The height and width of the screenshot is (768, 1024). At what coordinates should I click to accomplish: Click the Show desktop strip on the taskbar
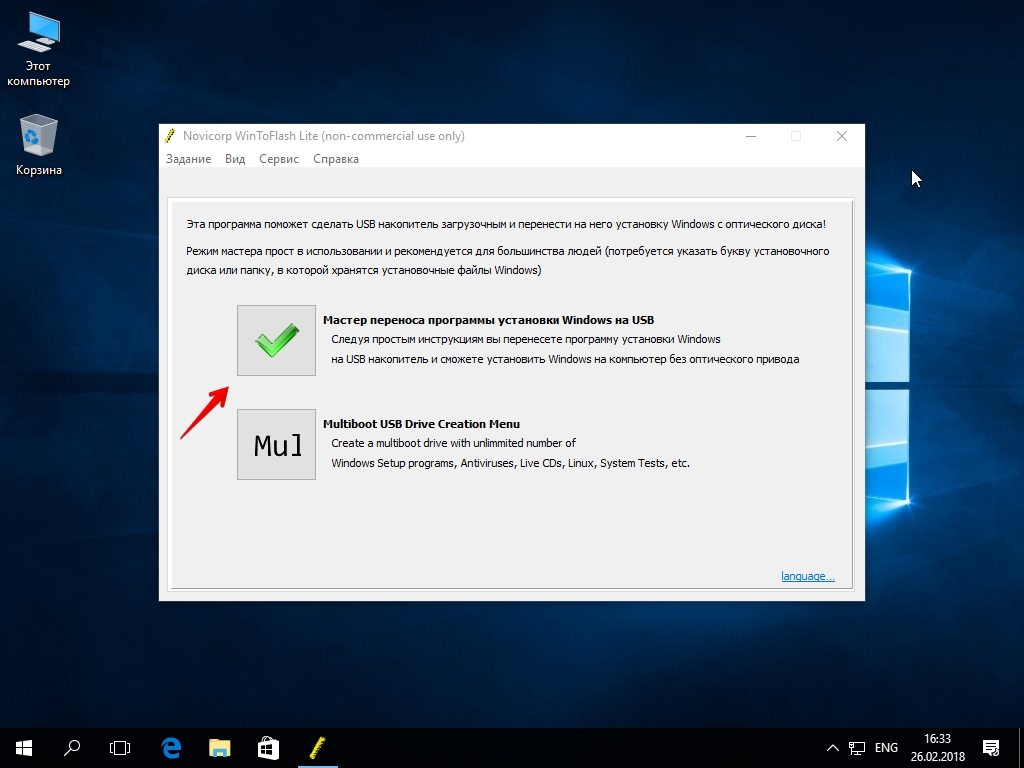click(1021, 748)
